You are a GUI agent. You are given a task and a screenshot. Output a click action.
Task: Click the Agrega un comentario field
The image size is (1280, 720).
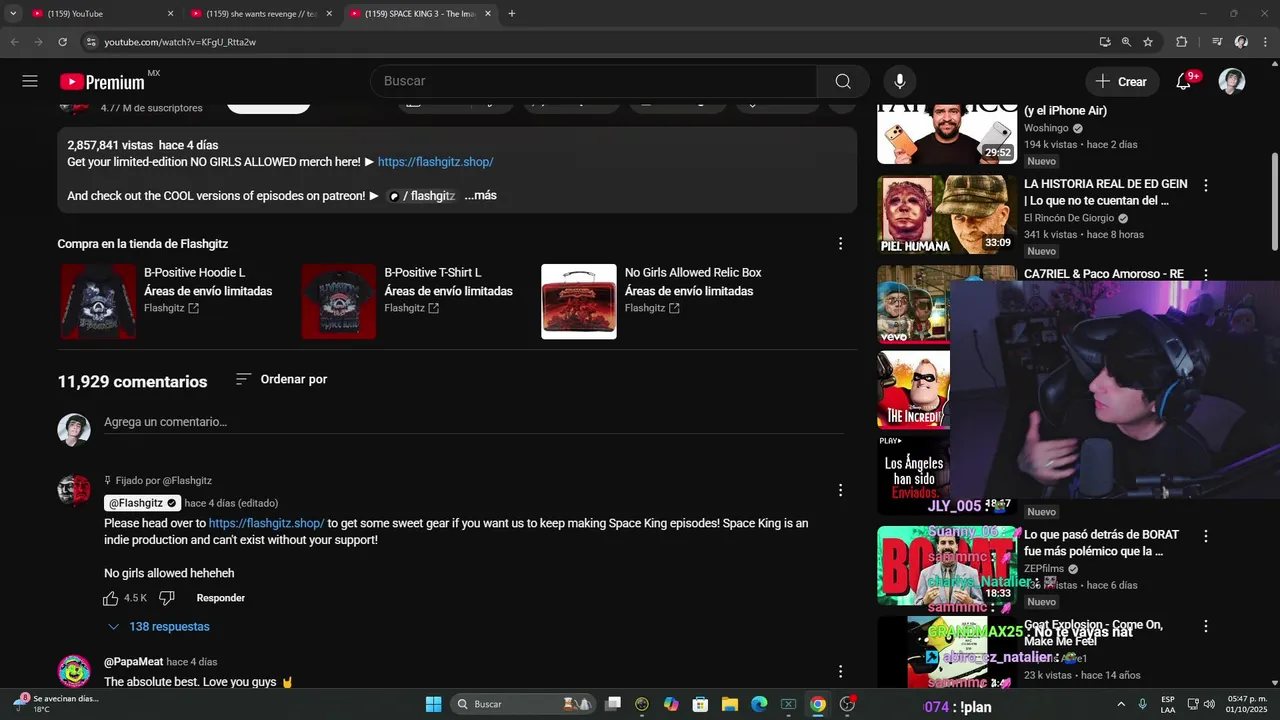point(474,423)
